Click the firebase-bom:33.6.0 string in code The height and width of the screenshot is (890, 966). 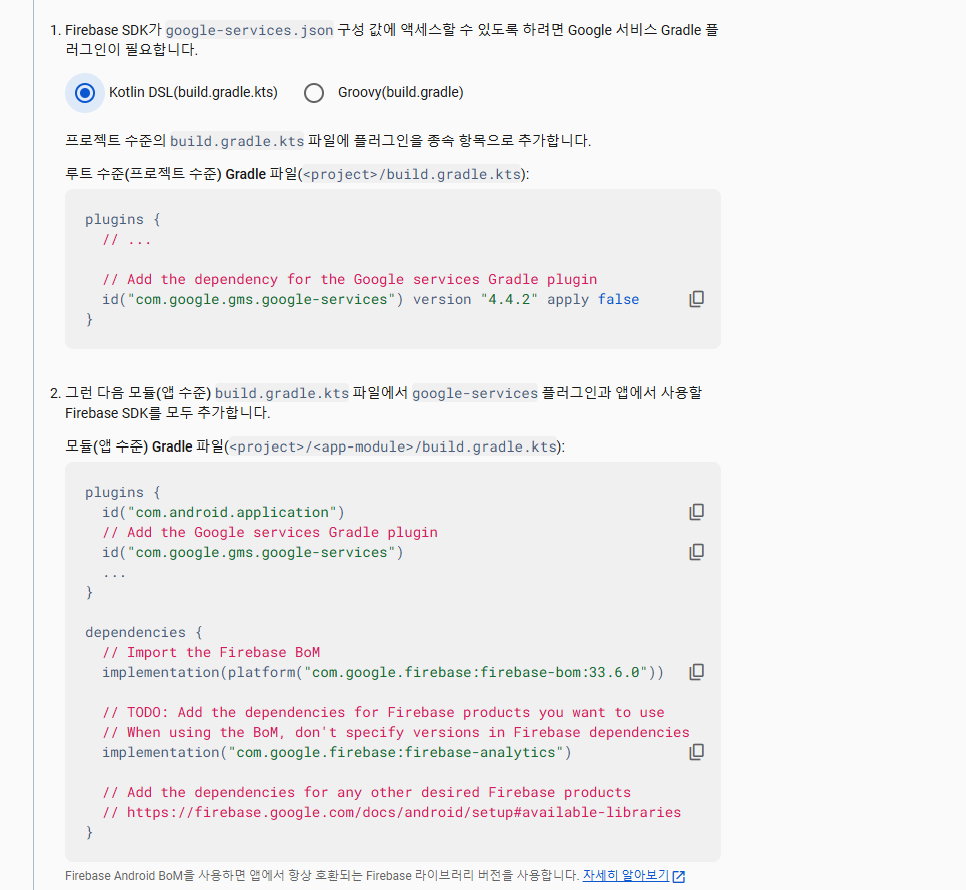pos(476,673)
